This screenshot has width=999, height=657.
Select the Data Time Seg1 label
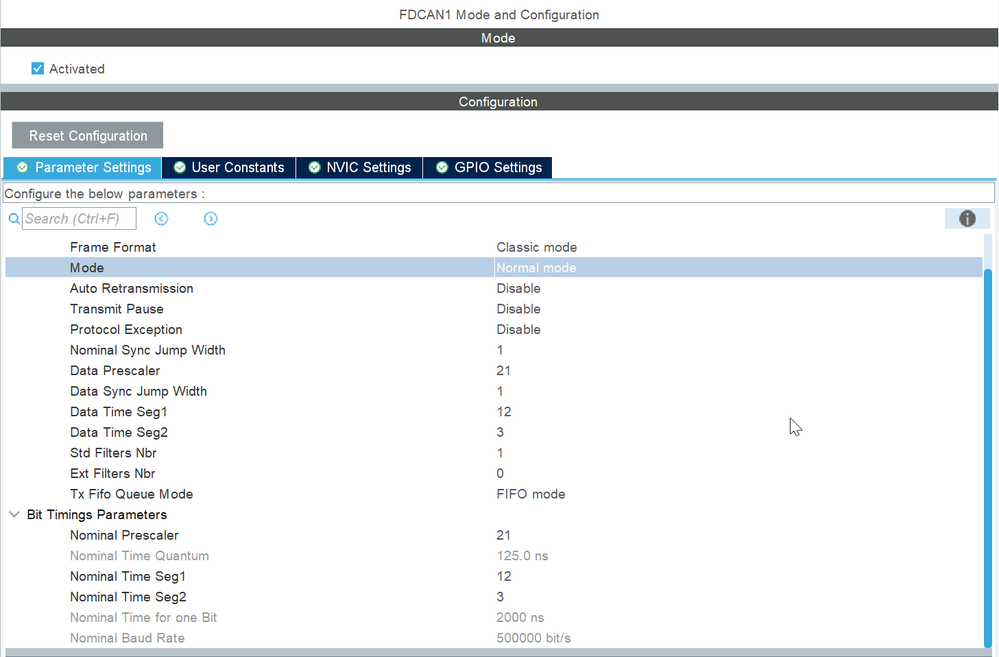[x=119, y=412]
